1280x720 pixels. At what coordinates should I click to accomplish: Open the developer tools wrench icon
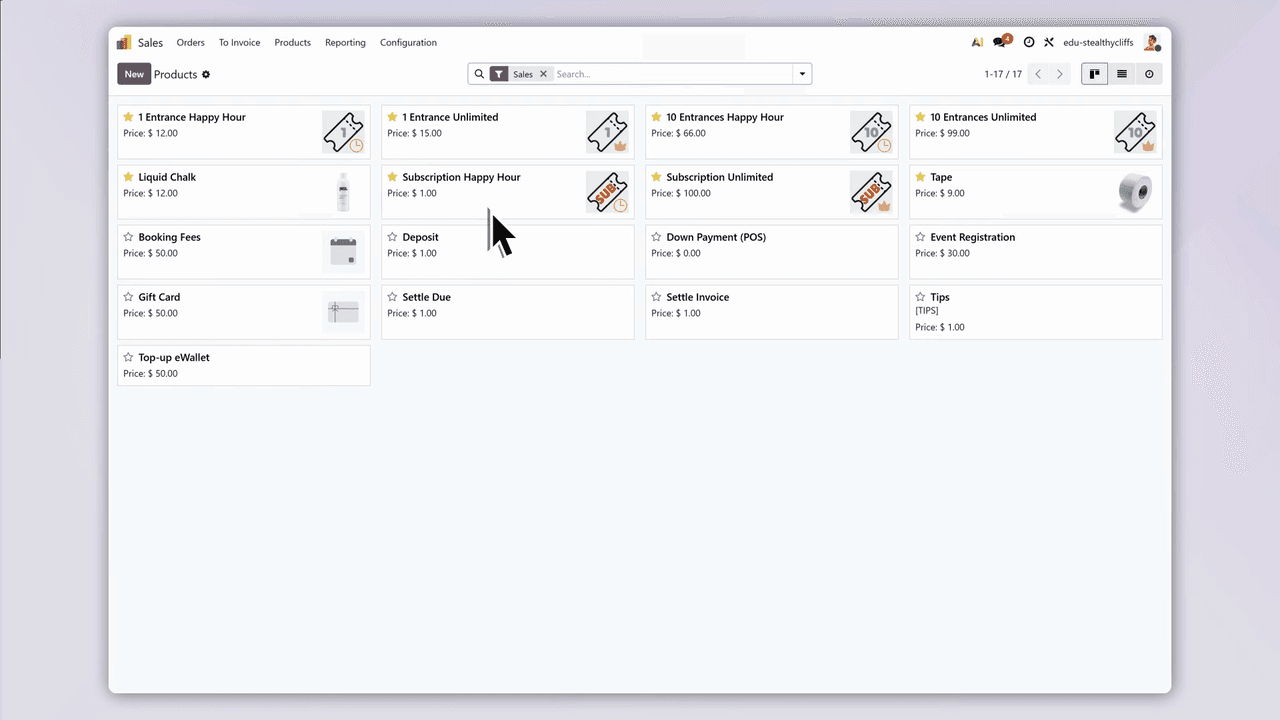tap(1049, 43)
